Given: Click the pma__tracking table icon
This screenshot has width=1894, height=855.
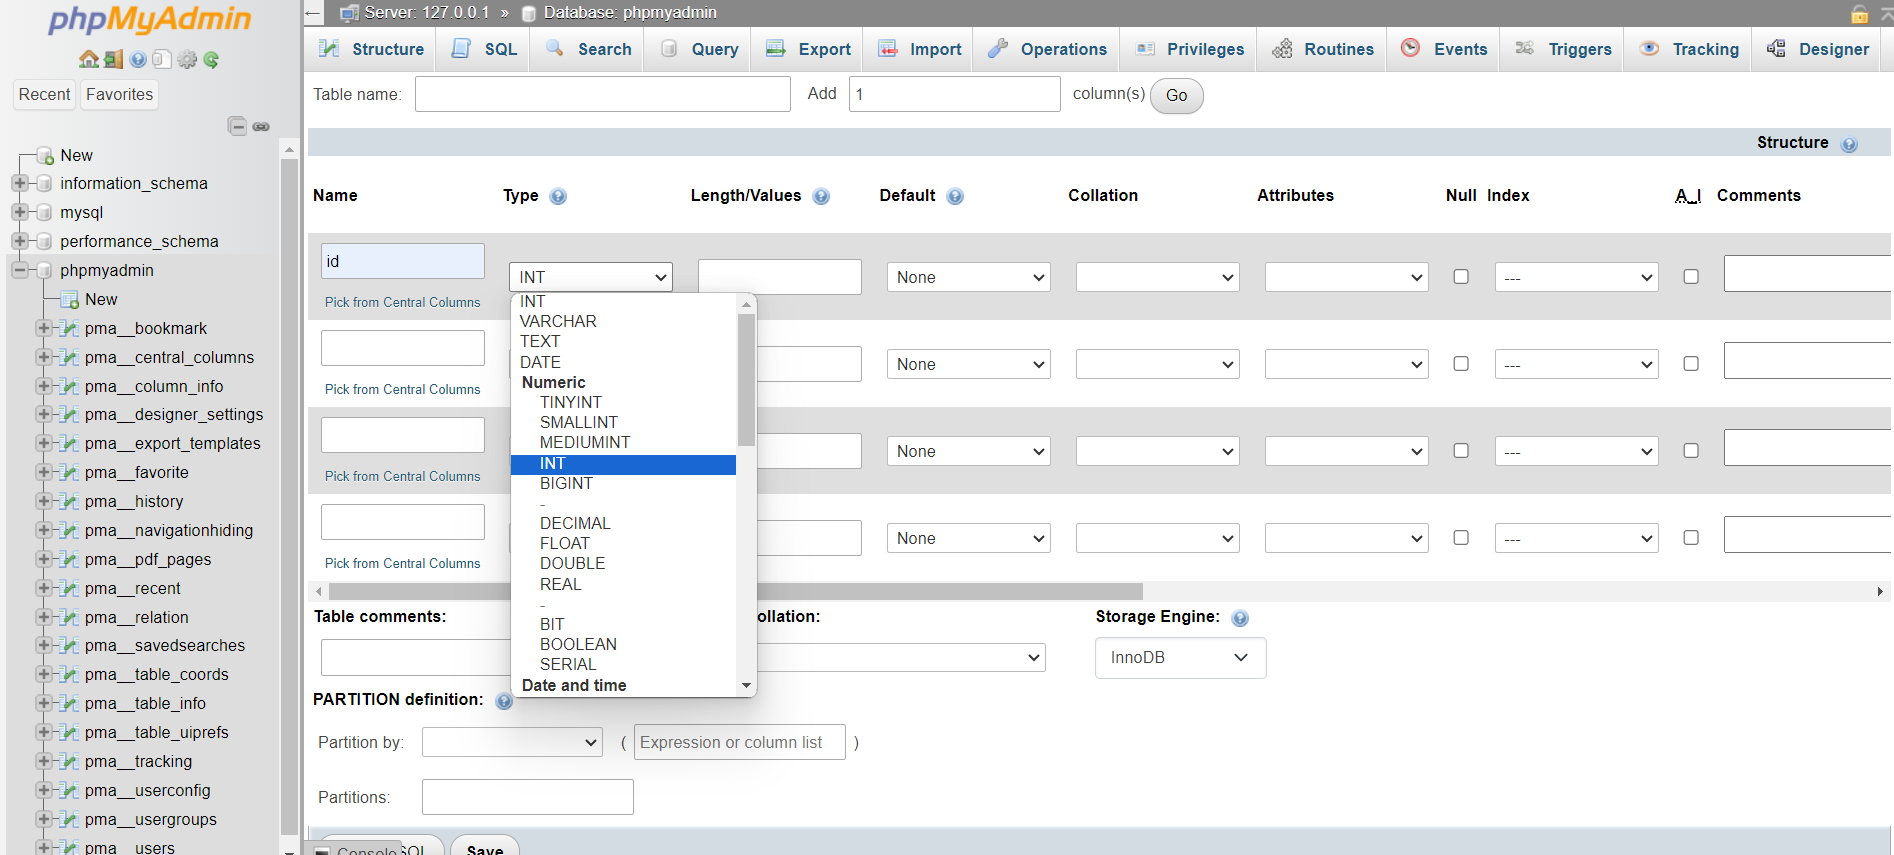Looking at the screenshot, I should point(69,761).
